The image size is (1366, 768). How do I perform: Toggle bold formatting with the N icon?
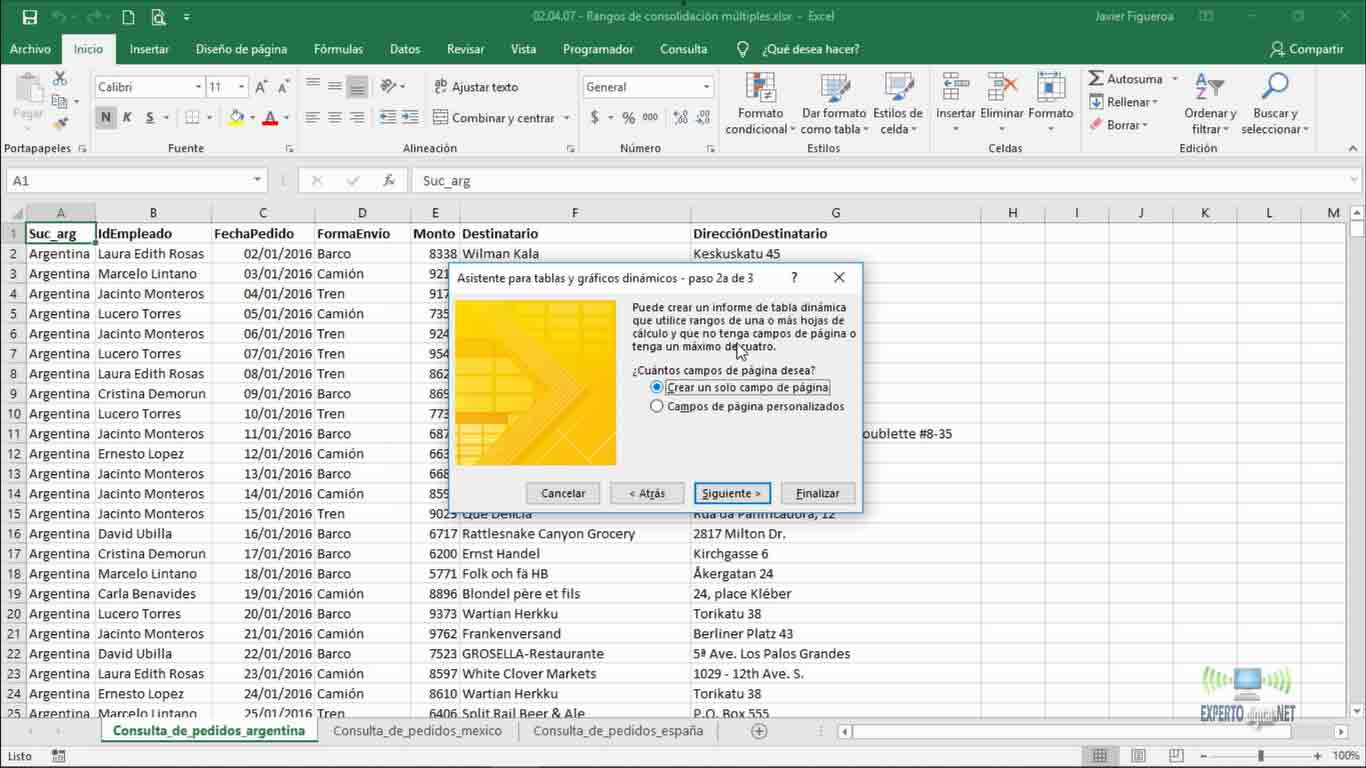click(106, 117)
